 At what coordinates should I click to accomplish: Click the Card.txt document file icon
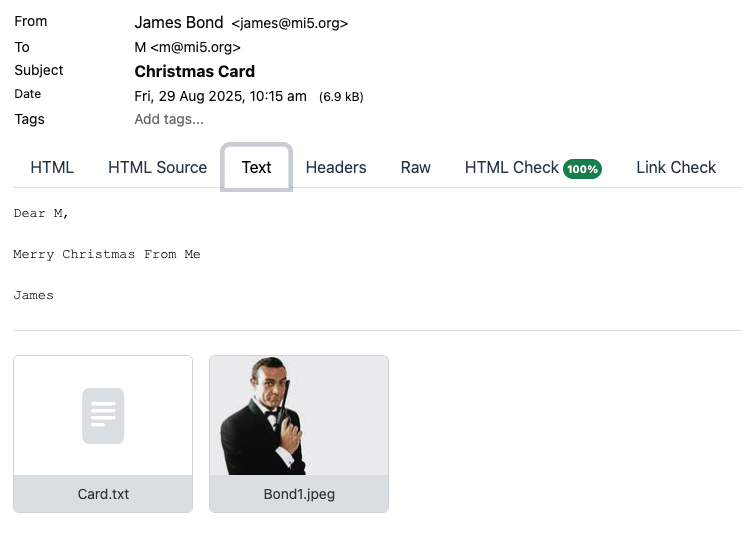103,415
